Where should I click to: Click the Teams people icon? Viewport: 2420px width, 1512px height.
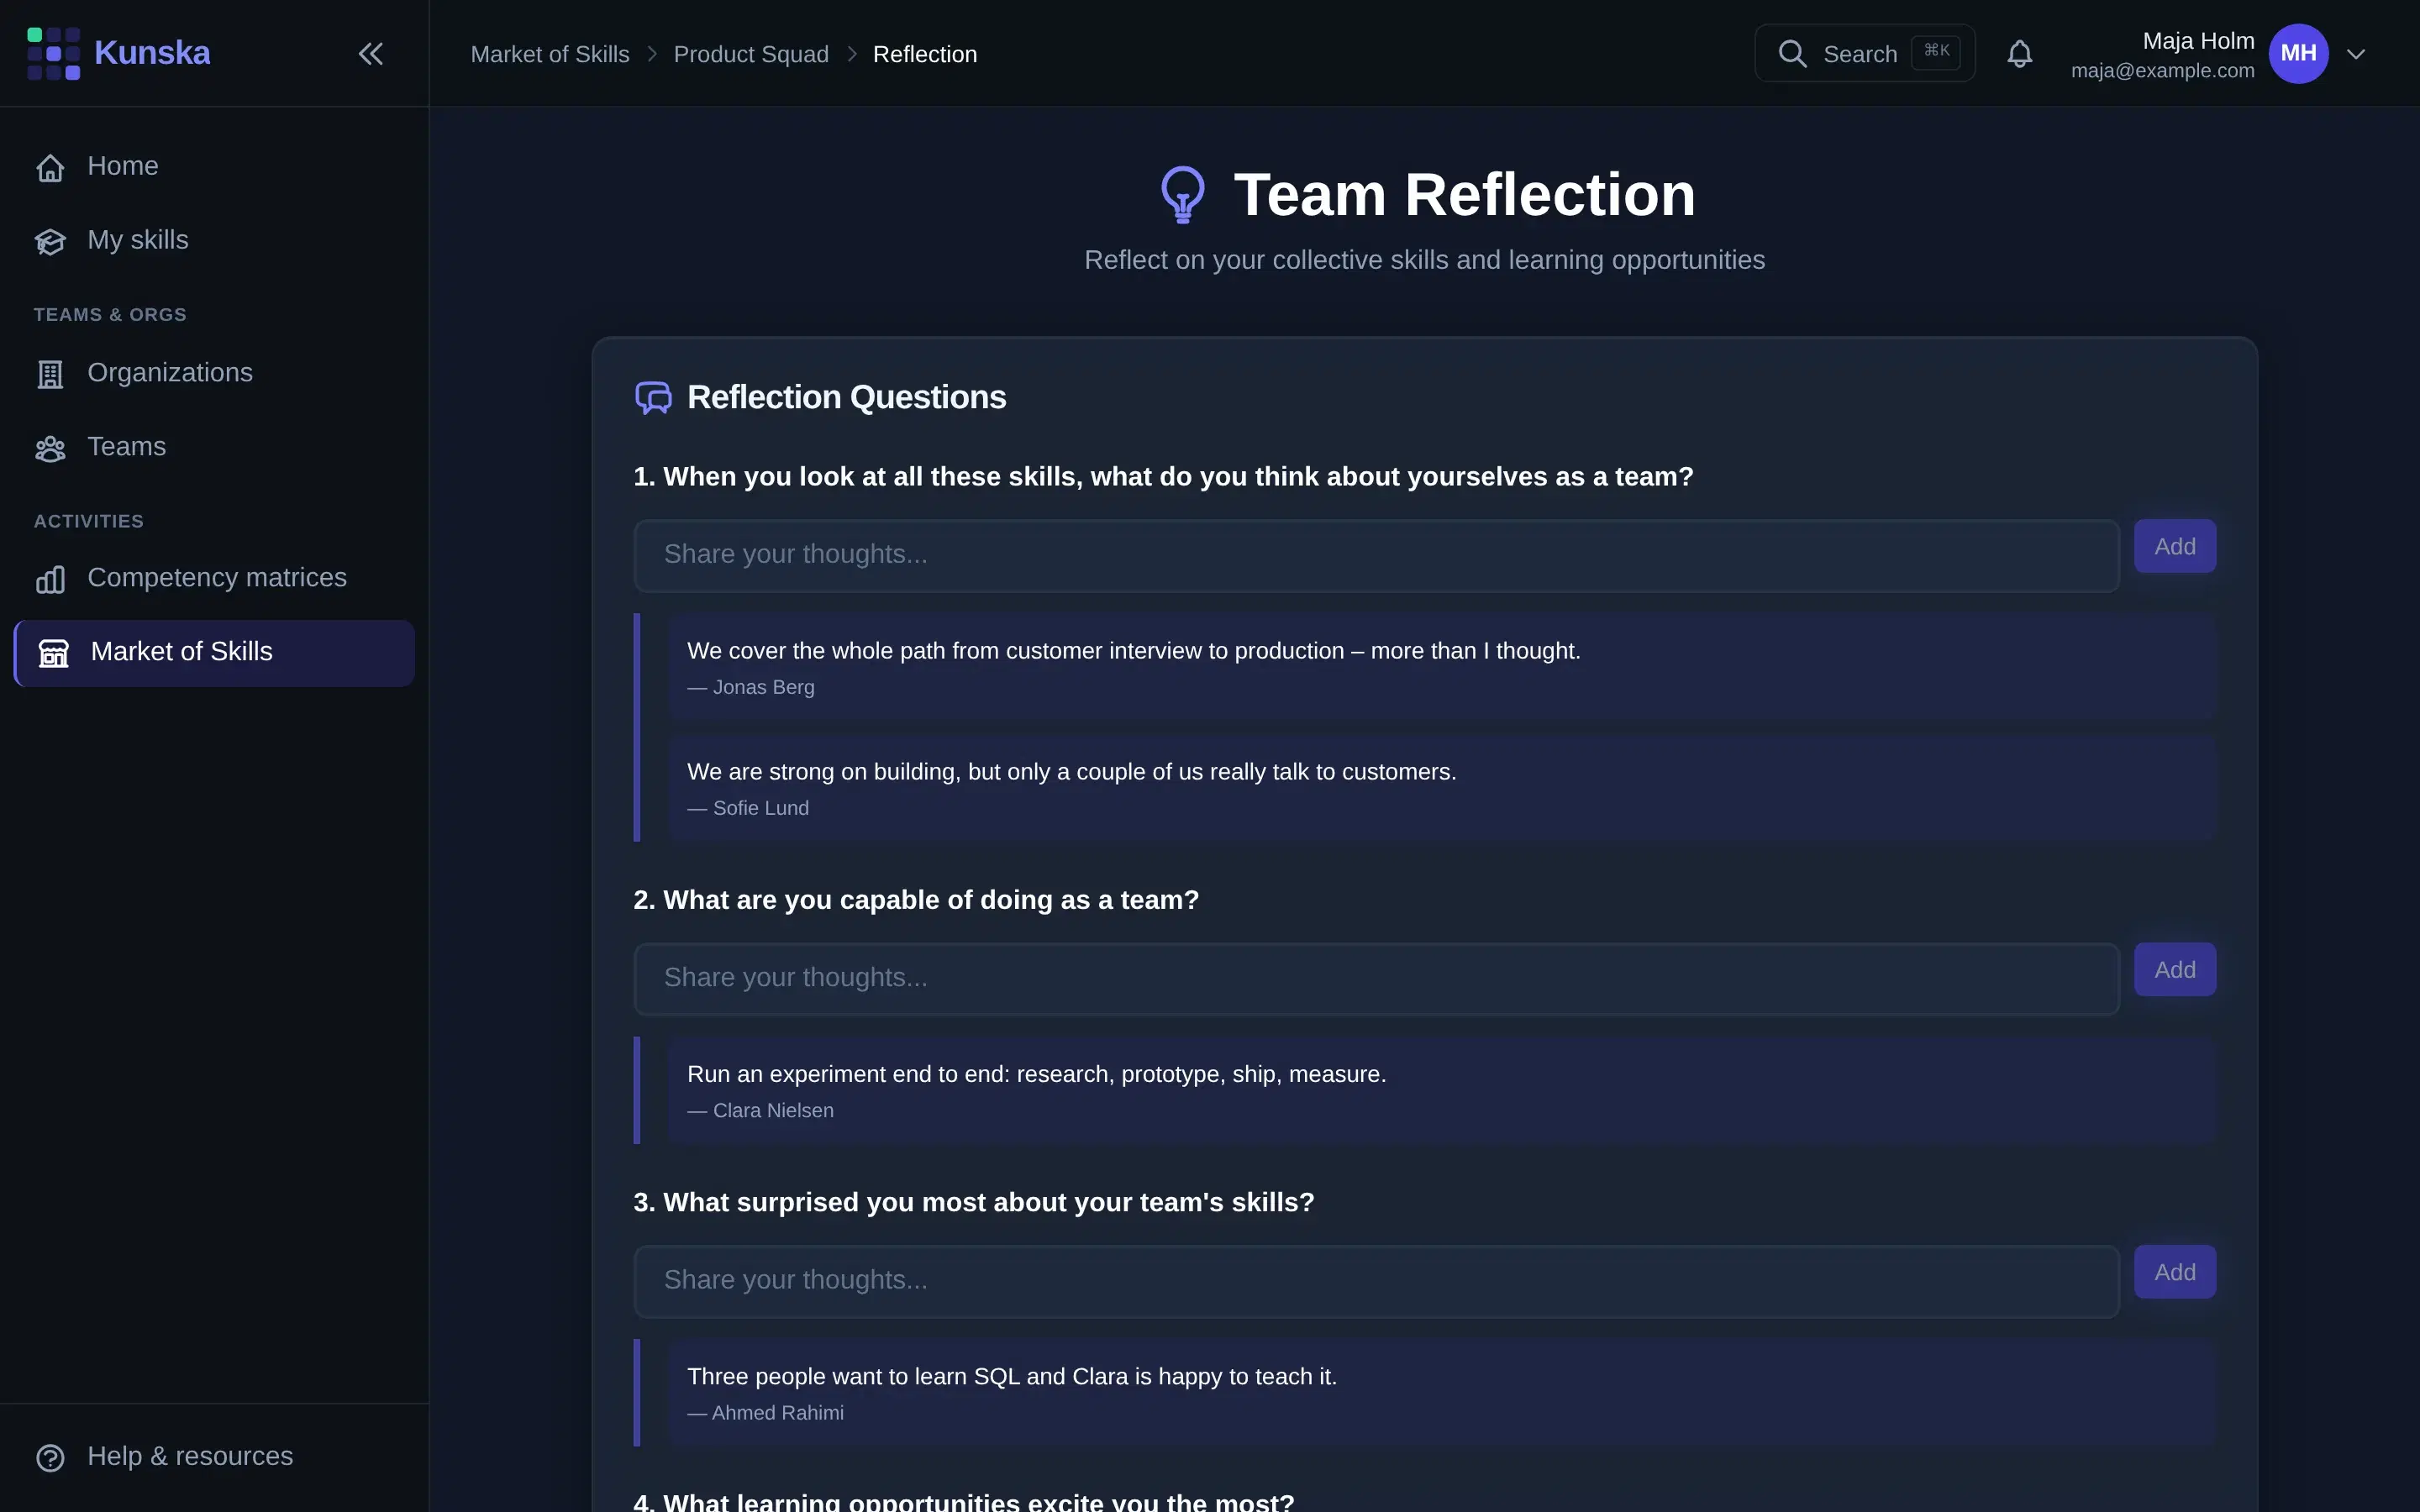(50, 448)
